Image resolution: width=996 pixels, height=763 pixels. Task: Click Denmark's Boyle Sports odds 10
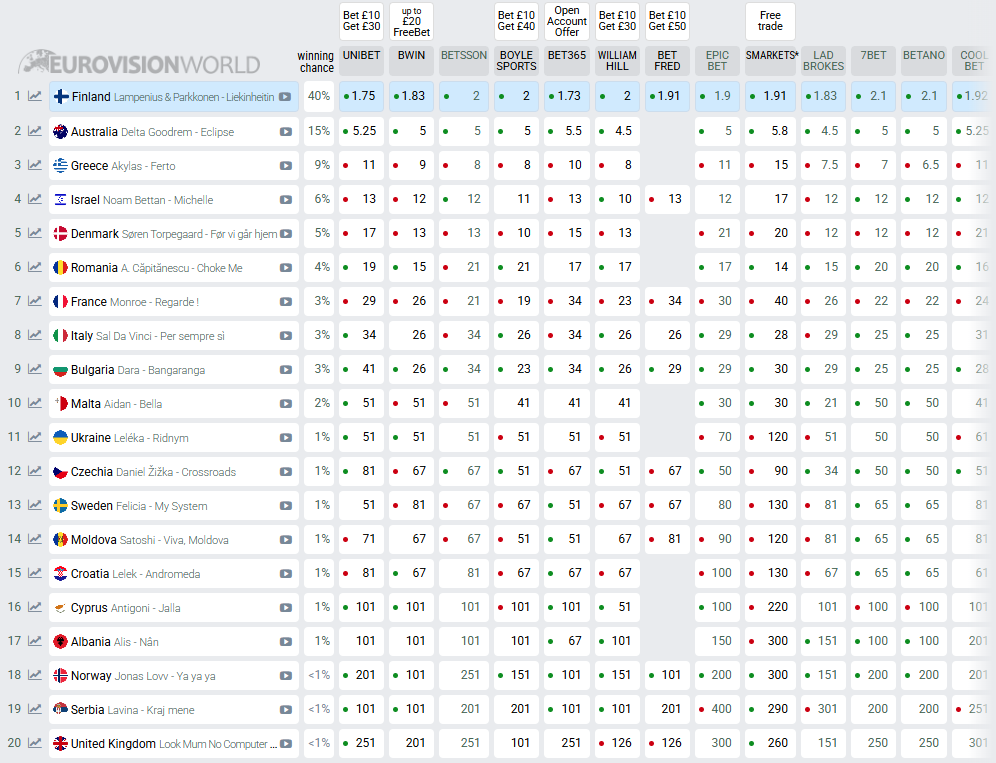tap(516, 233)
